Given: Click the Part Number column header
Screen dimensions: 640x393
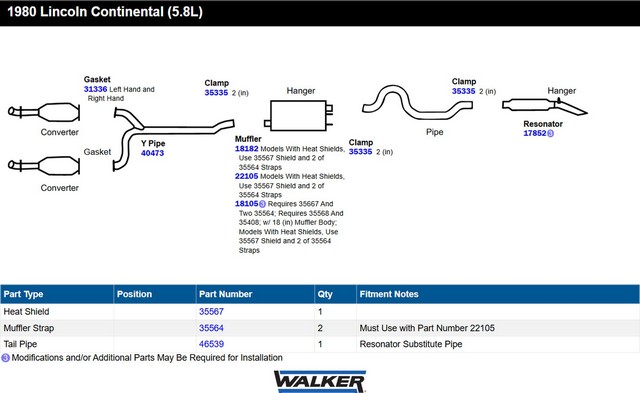Looking at the screenshot, I should [x=225, y=294].
